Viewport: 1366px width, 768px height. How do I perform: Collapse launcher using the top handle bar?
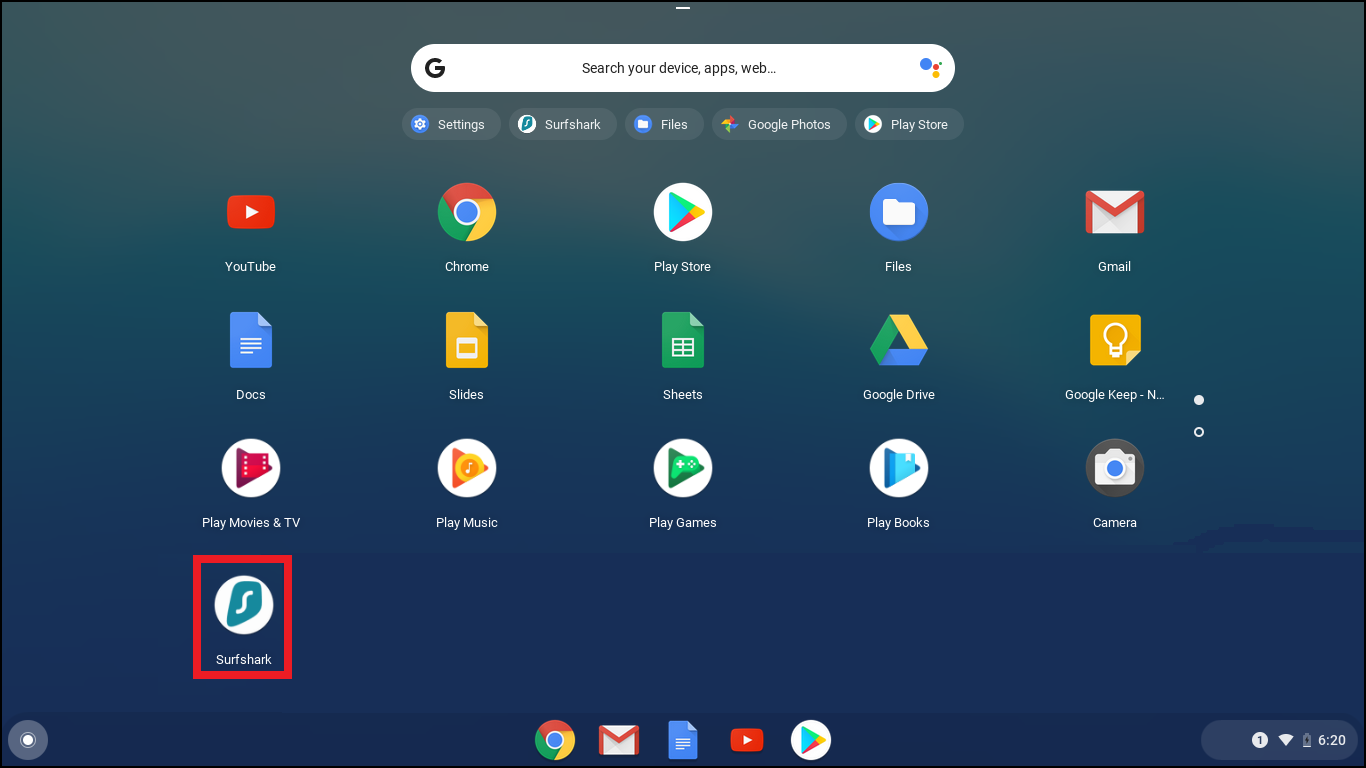[683, 8]
